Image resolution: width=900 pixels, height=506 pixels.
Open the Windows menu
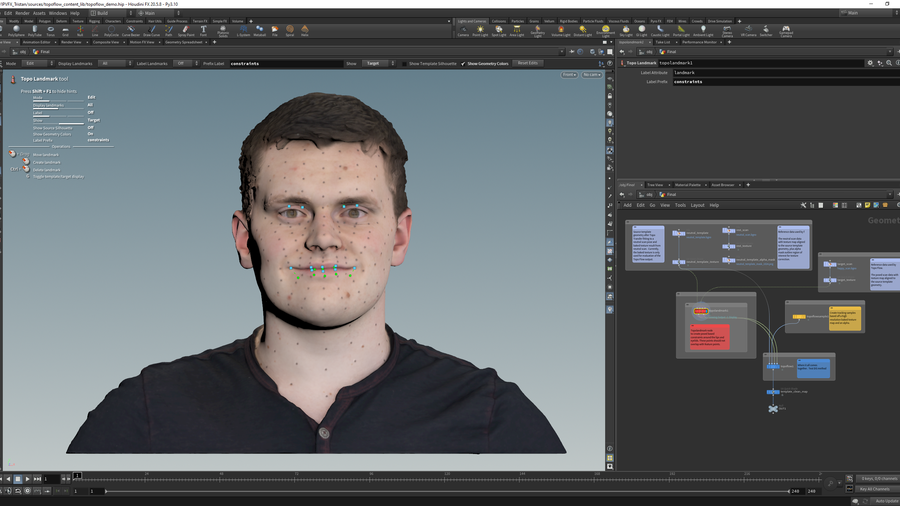coord(57,13)
